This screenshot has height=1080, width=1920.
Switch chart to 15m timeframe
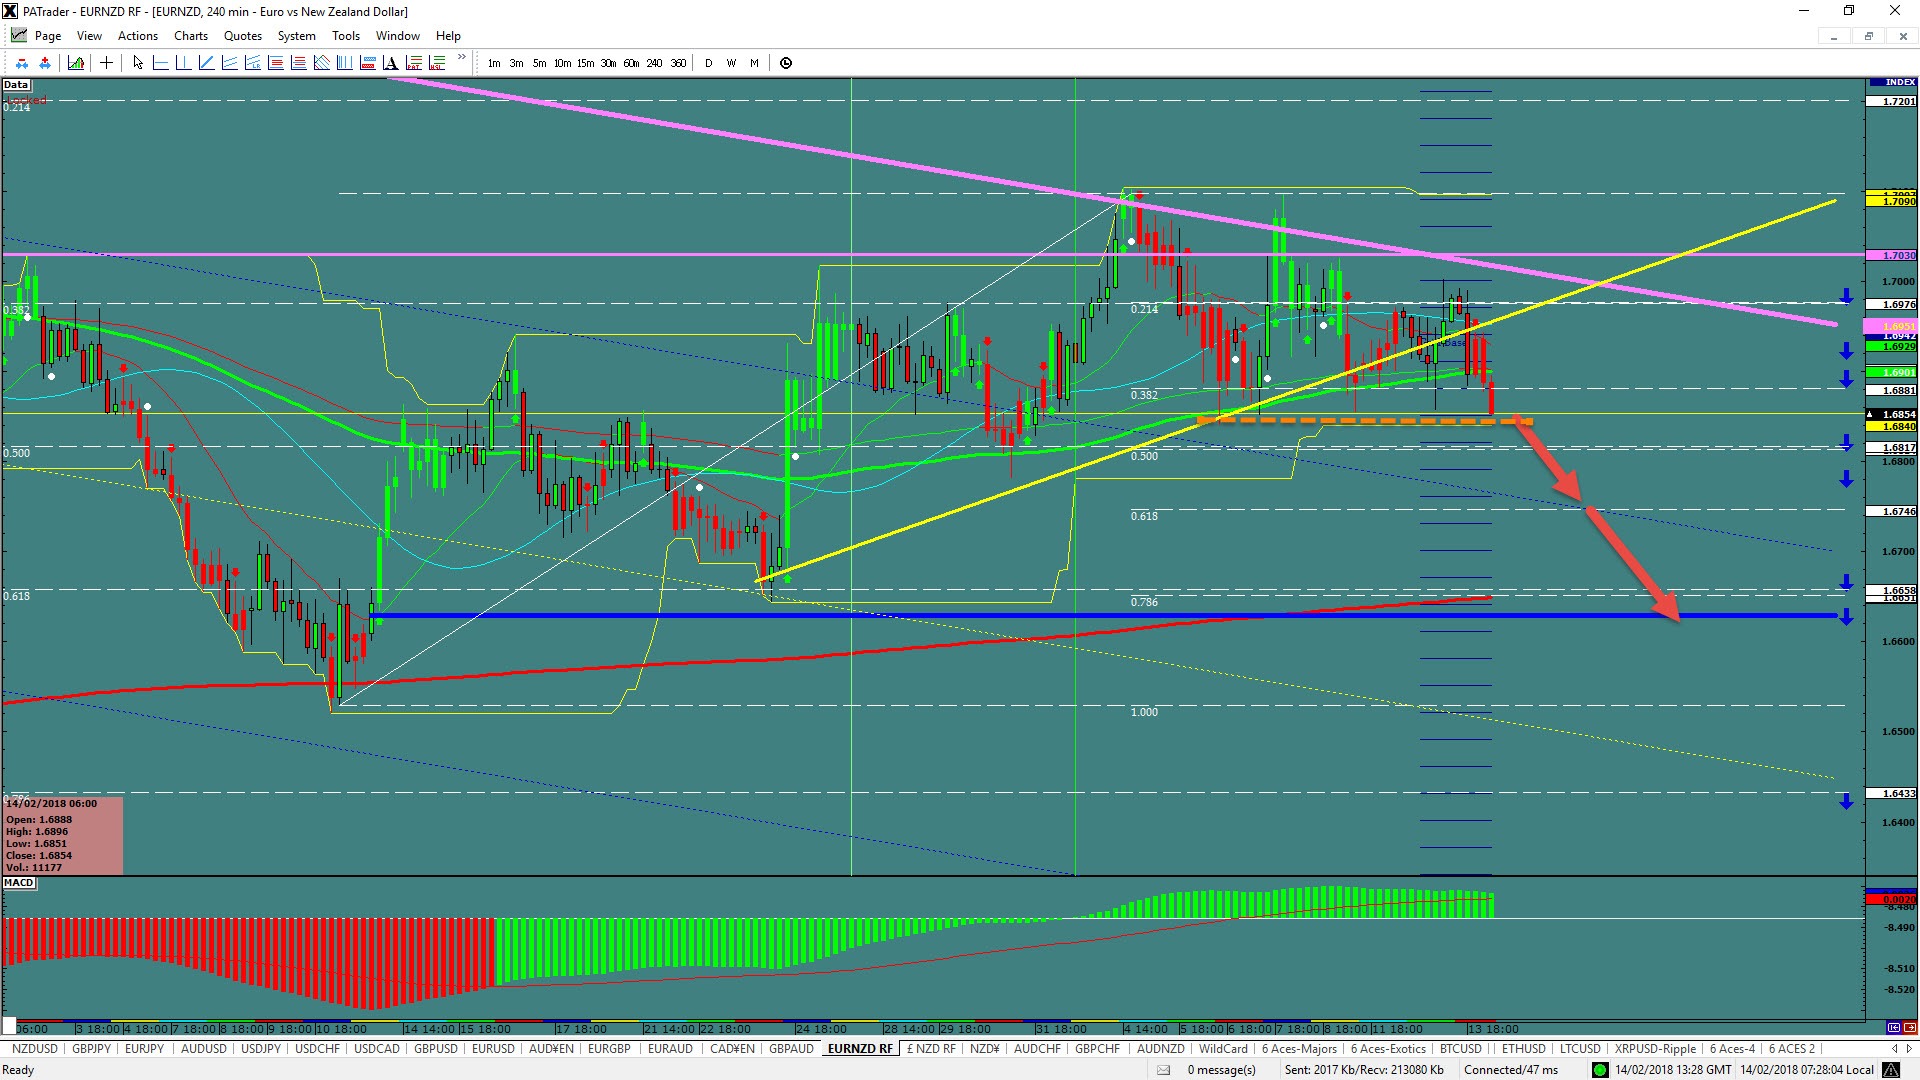[585, 63]
